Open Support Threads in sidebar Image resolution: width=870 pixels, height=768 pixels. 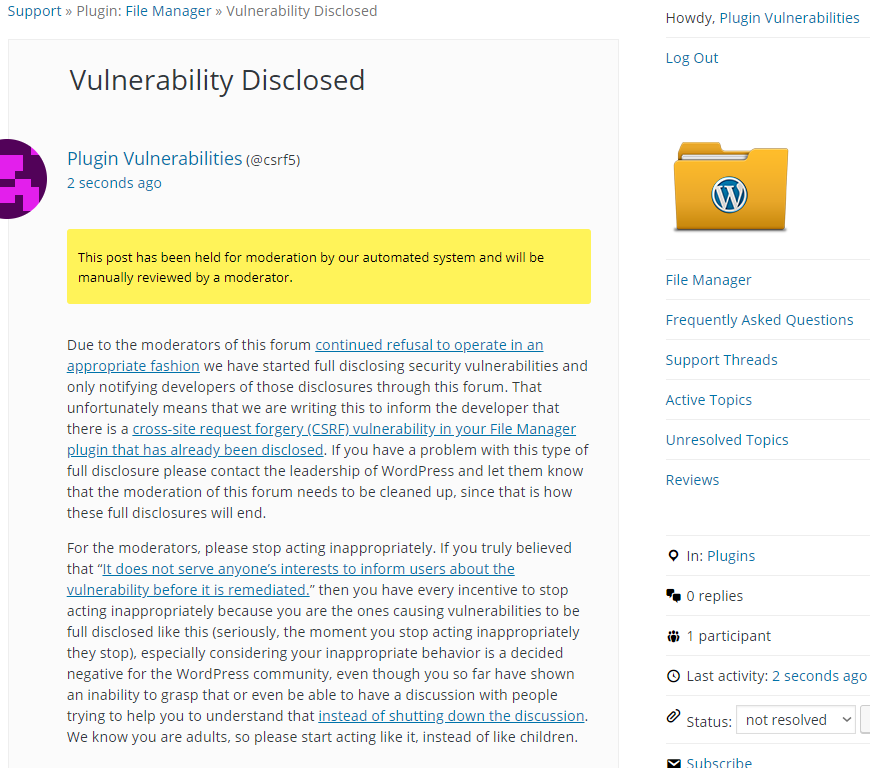coord(721,360)
